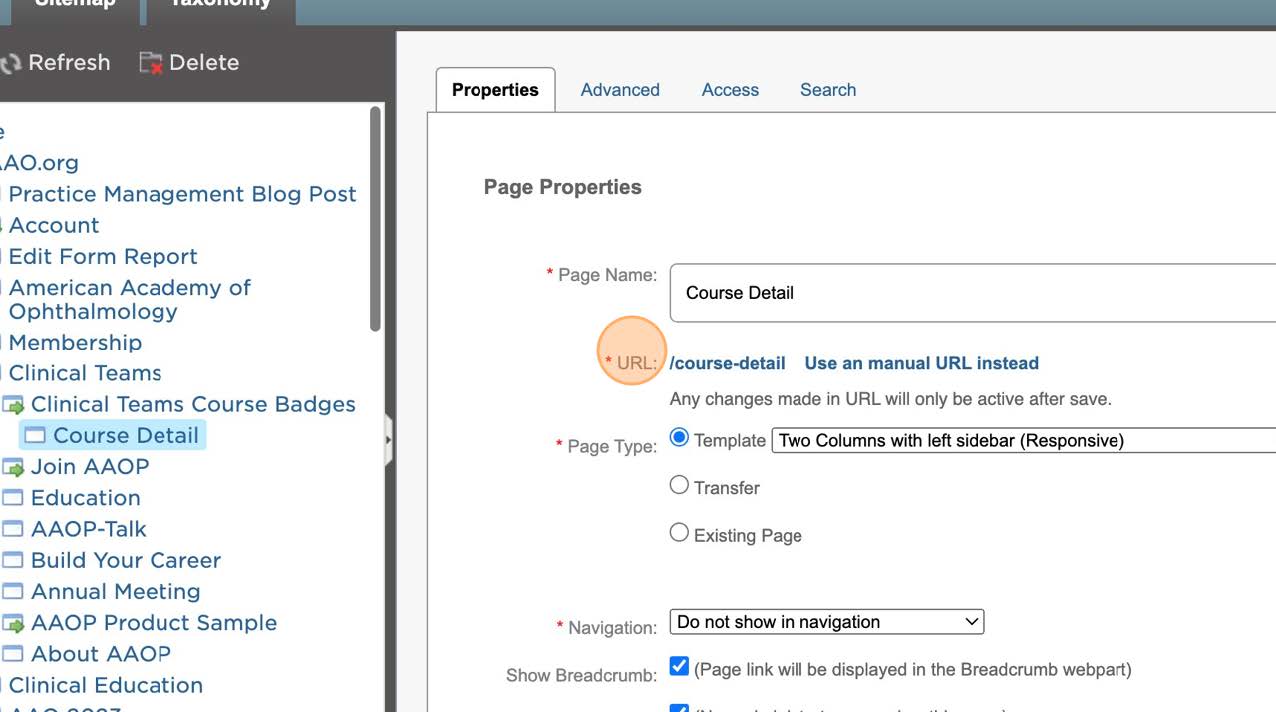Click the page icon beside Education

[13, 498]
